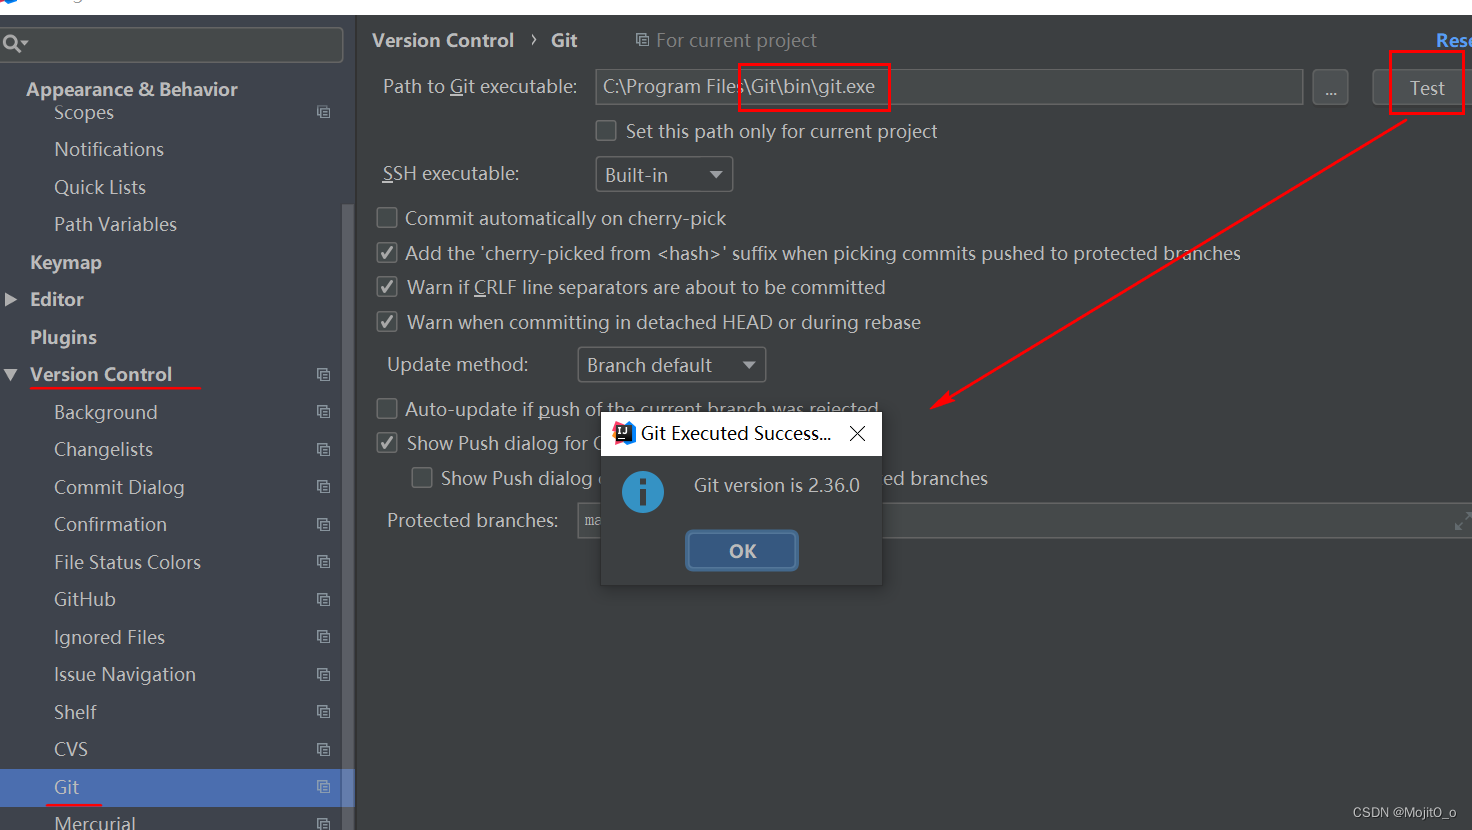Click the project icon beside GitHub
Image resolution: width=1472 pixels, height=830 pixels.
tap(323, 599)
